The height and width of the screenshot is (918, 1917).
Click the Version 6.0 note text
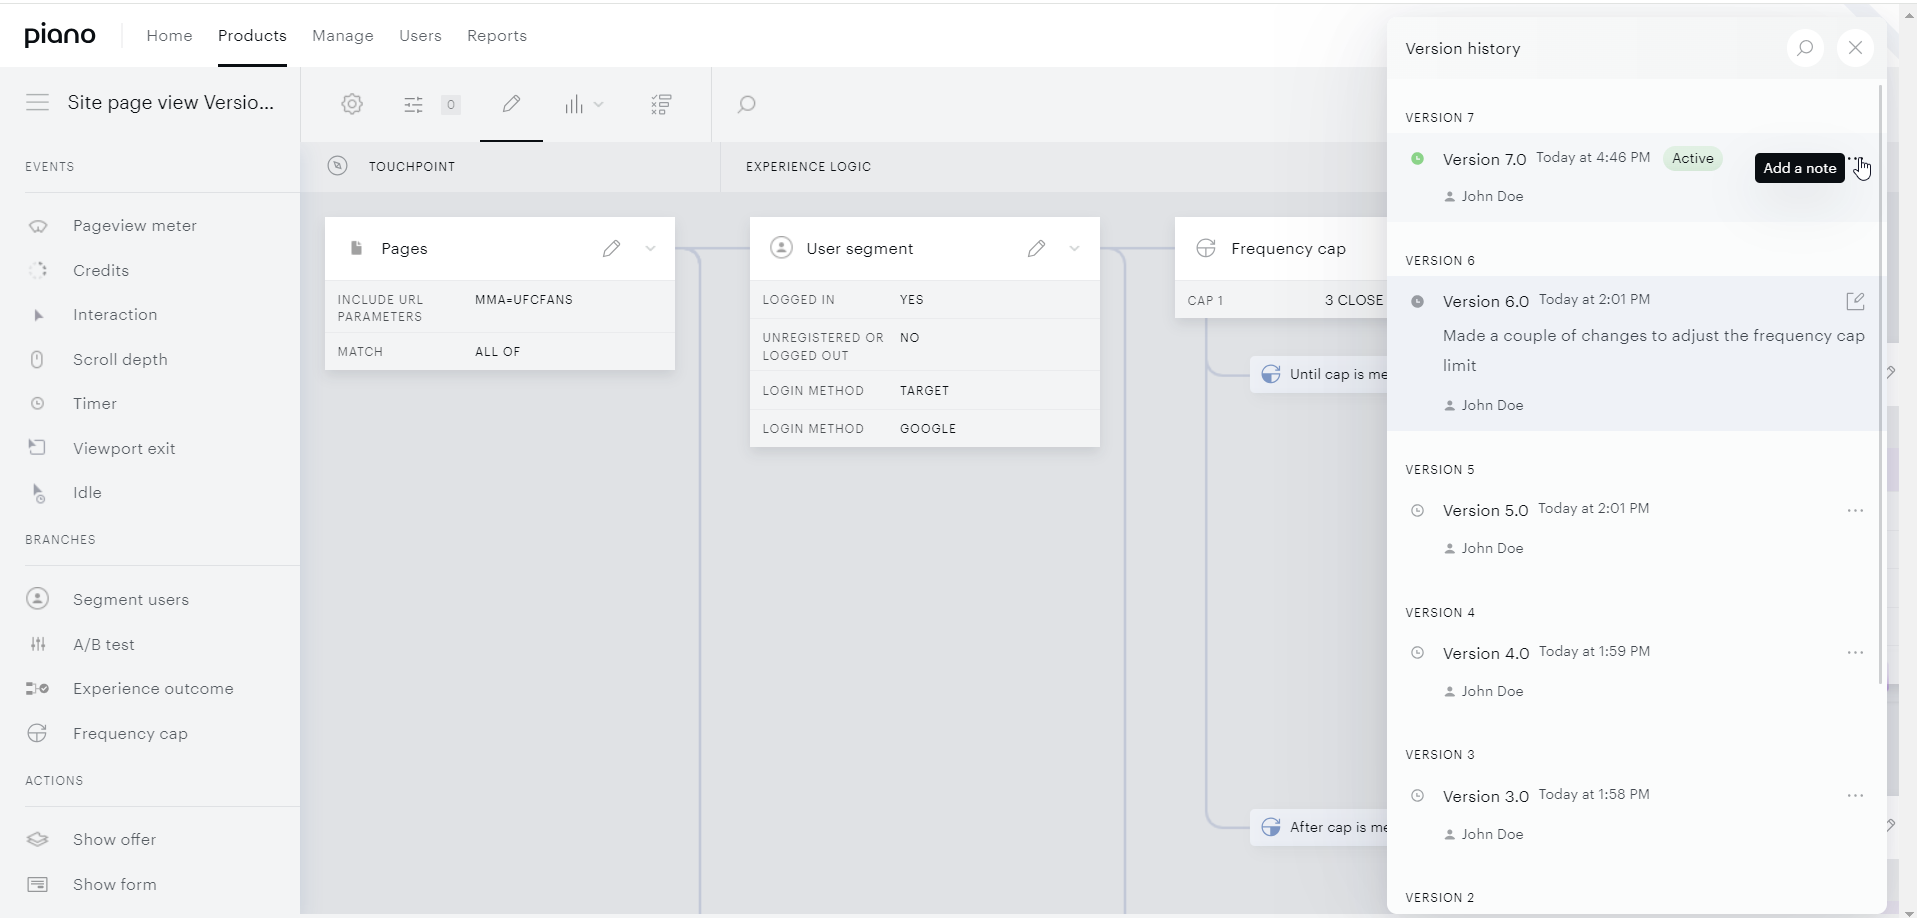pos(1654,350)
